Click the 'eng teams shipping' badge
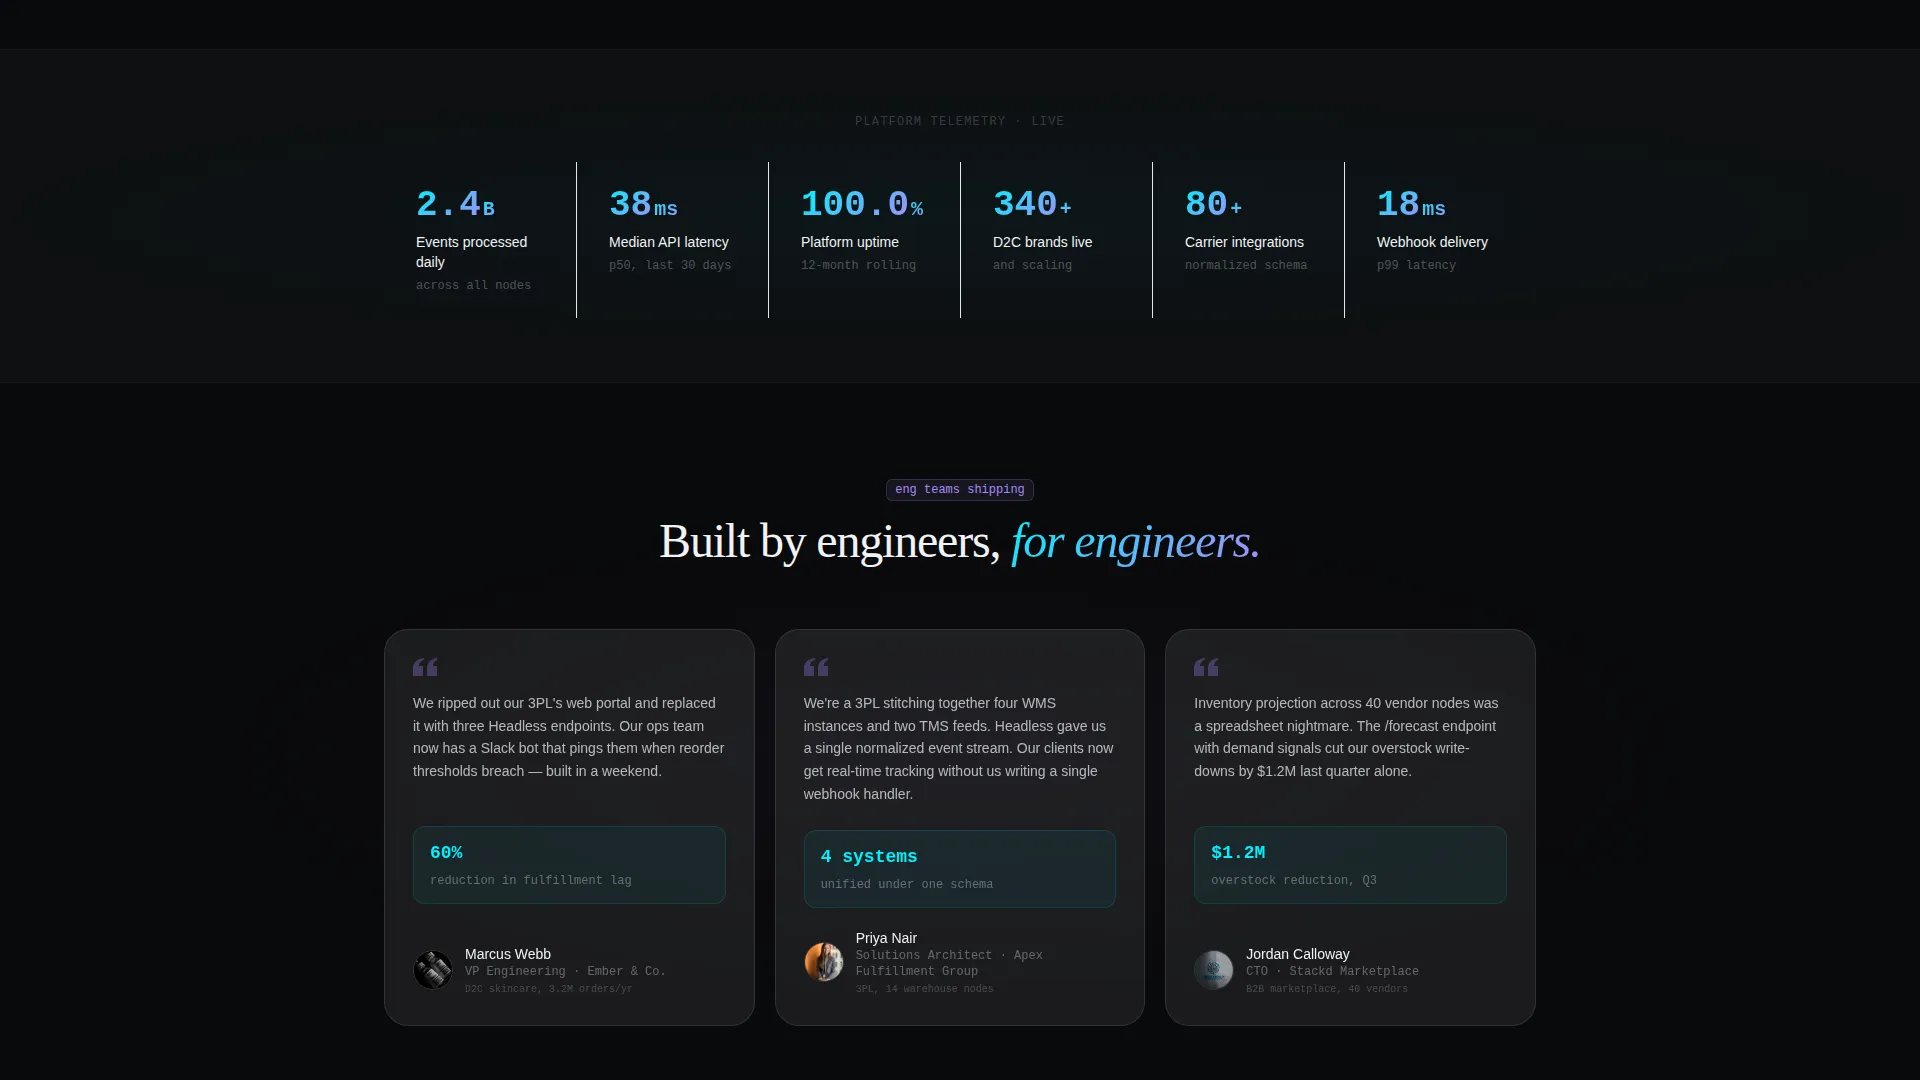 pos(960,490)
